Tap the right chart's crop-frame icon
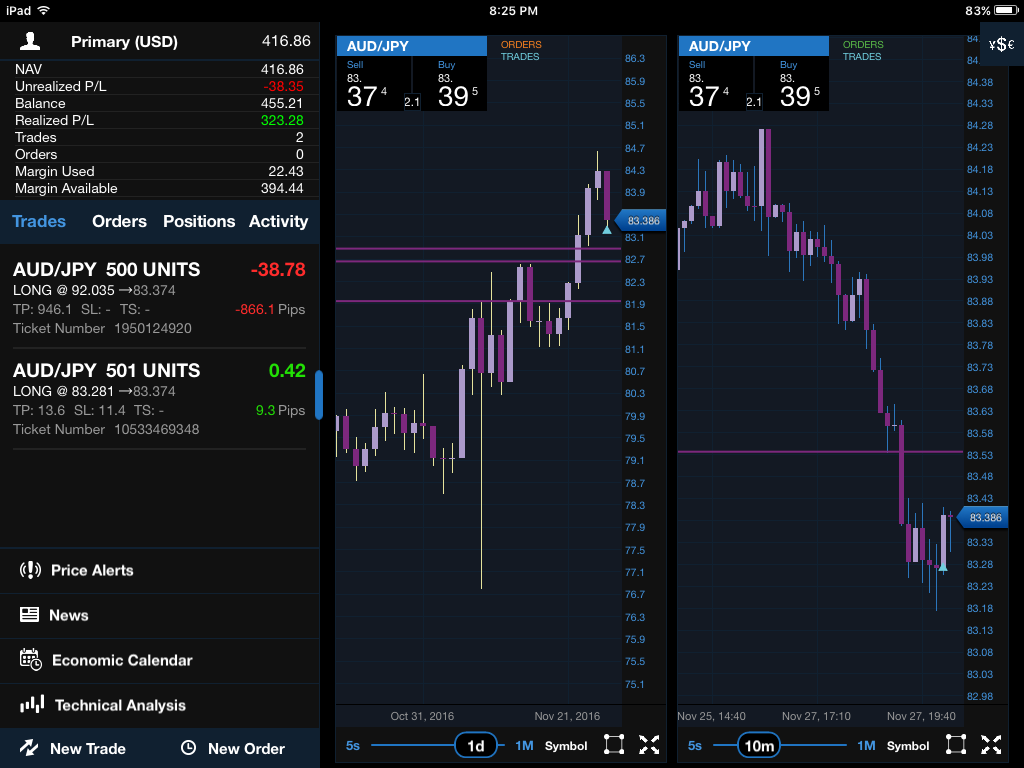 point(956,745)
